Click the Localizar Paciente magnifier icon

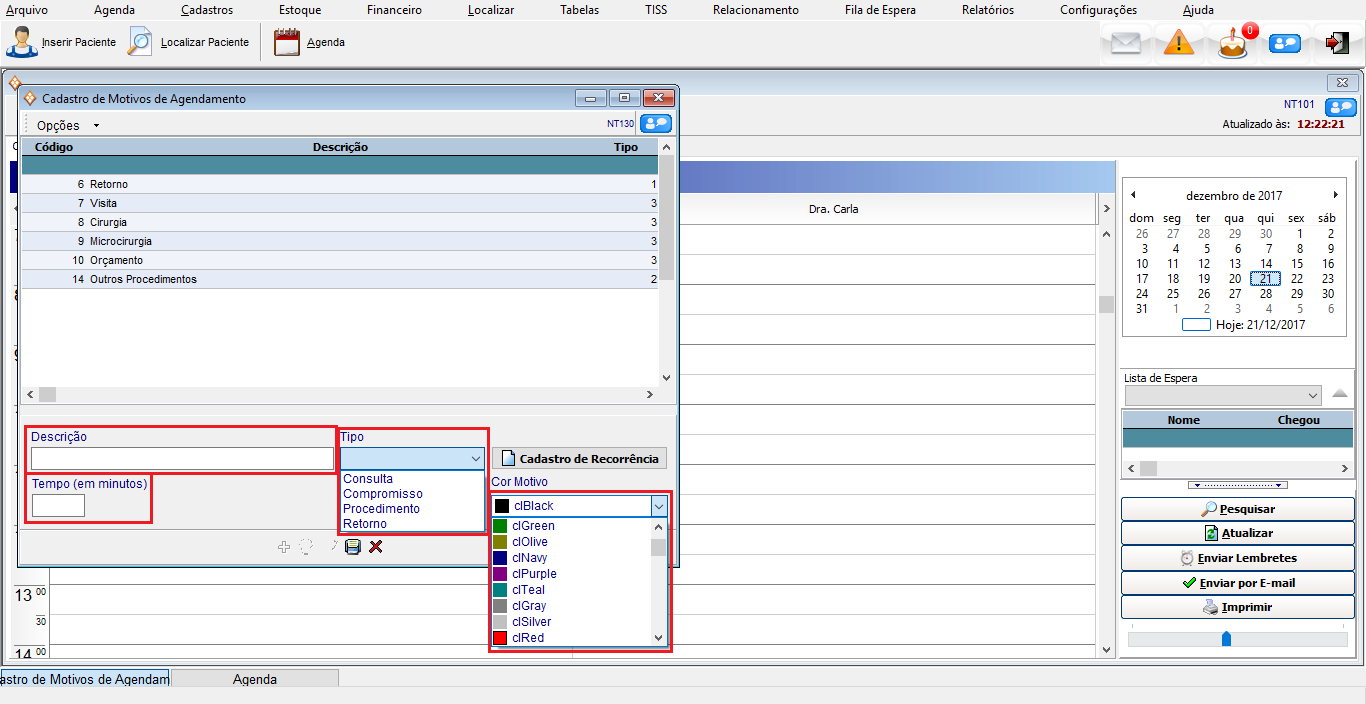click(x=141, y=43)
